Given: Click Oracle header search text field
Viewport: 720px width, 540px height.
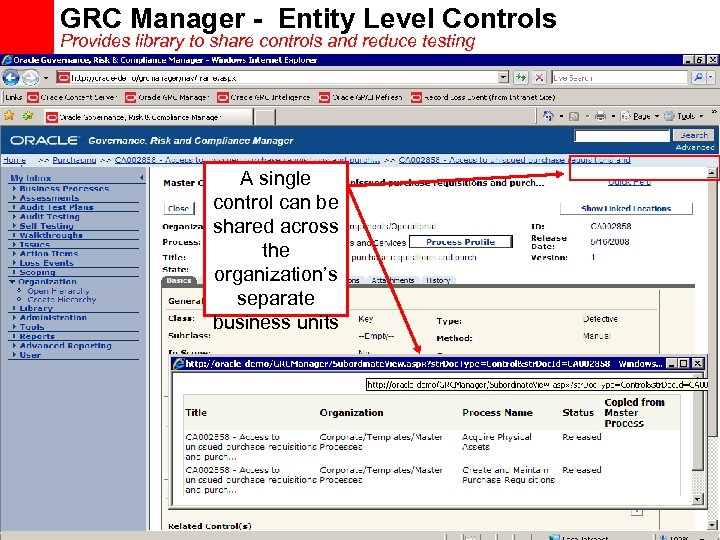Looking at the screenshot, I should tap(622, 135).
